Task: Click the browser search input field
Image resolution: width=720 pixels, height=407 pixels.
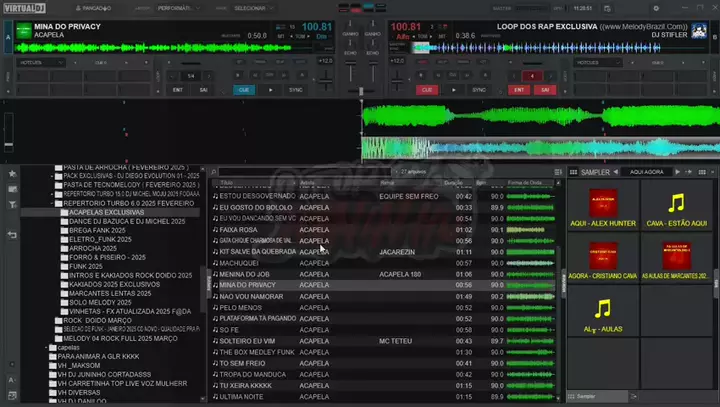Action: coord(305,172)
